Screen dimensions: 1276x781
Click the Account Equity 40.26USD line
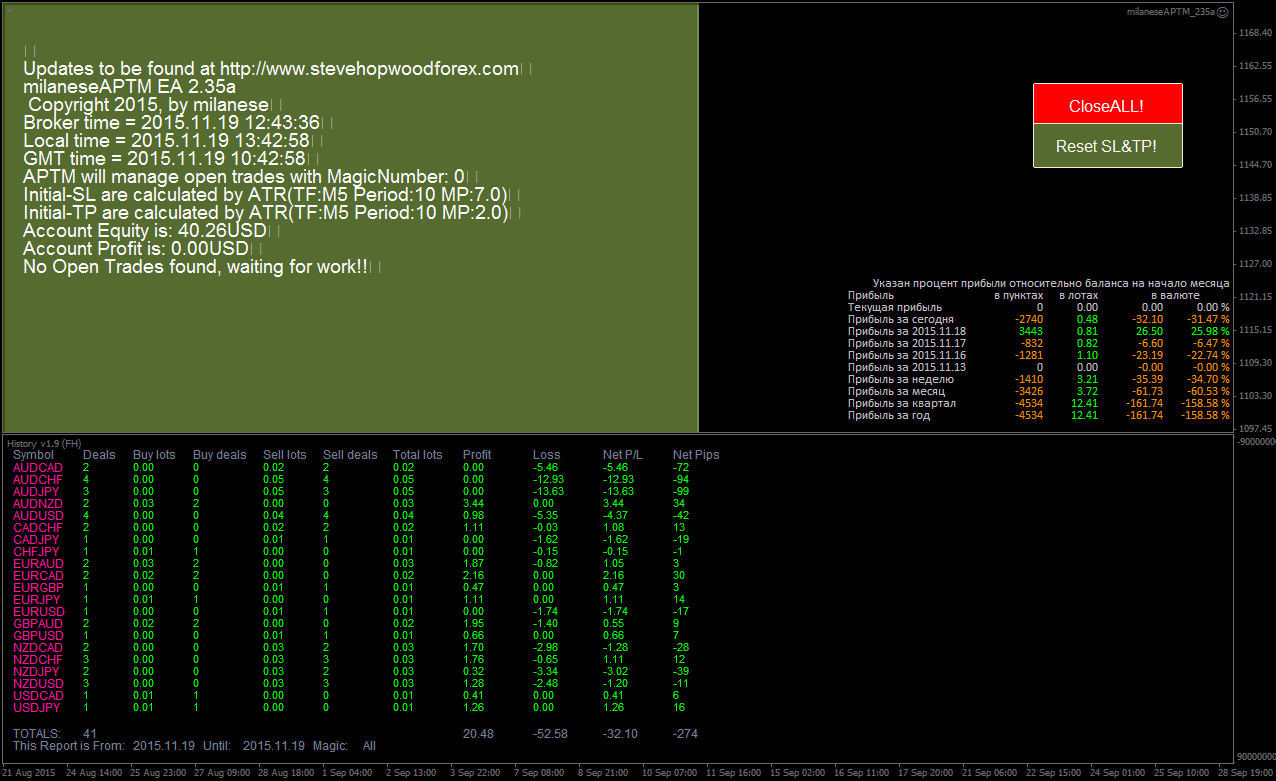coord(145,231)
